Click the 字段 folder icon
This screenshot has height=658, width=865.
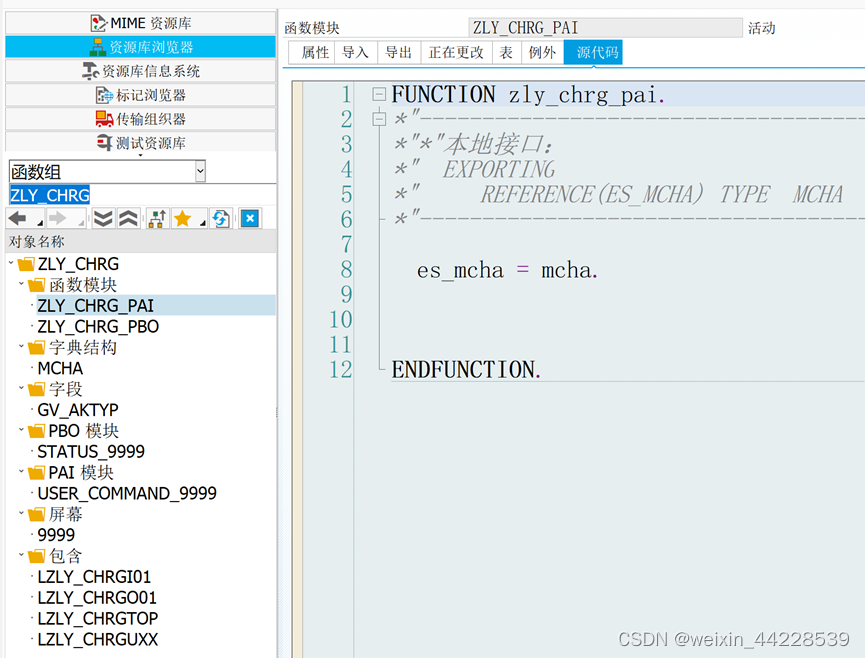click(36, 389)
